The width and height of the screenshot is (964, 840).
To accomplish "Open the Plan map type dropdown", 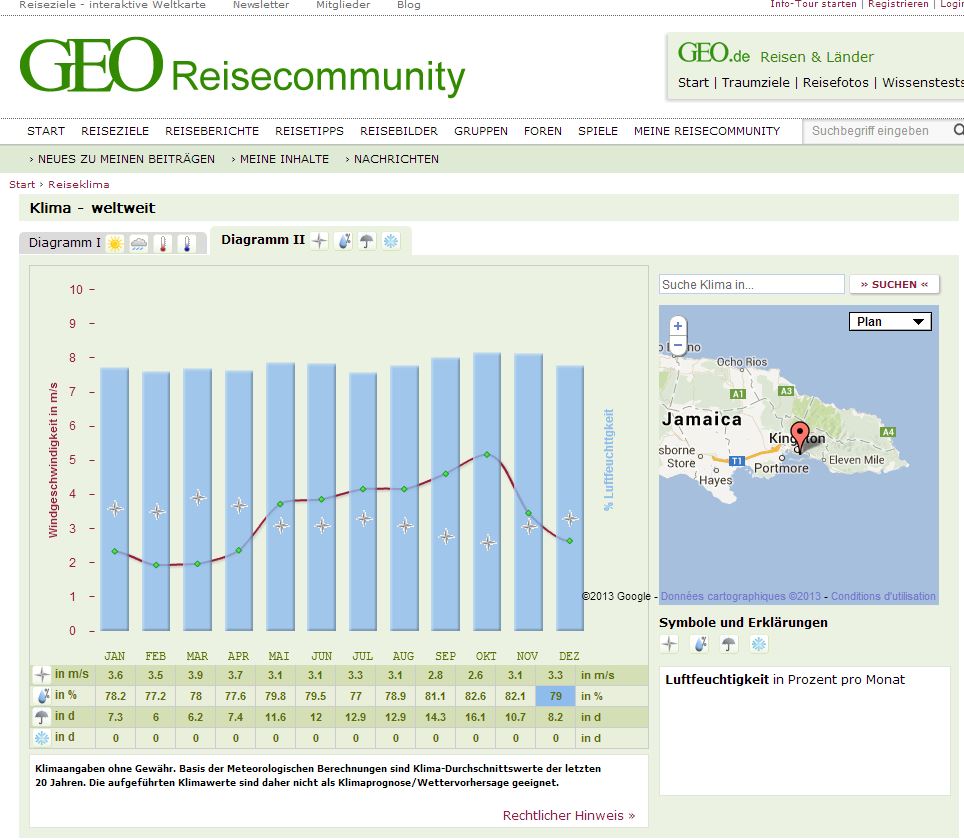I will click(889, 321).
